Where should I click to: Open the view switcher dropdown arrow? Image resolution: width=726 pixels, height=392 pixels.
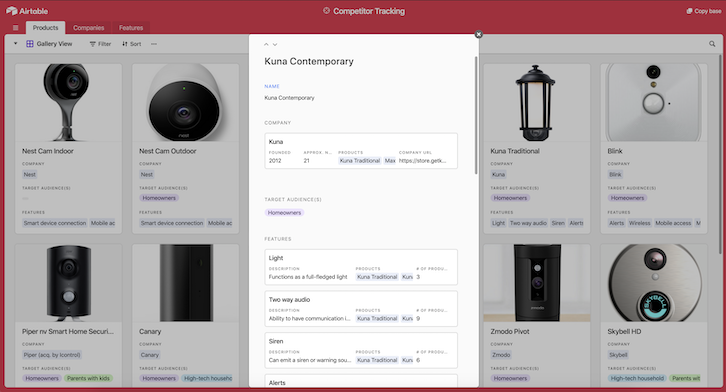(15, 44)
